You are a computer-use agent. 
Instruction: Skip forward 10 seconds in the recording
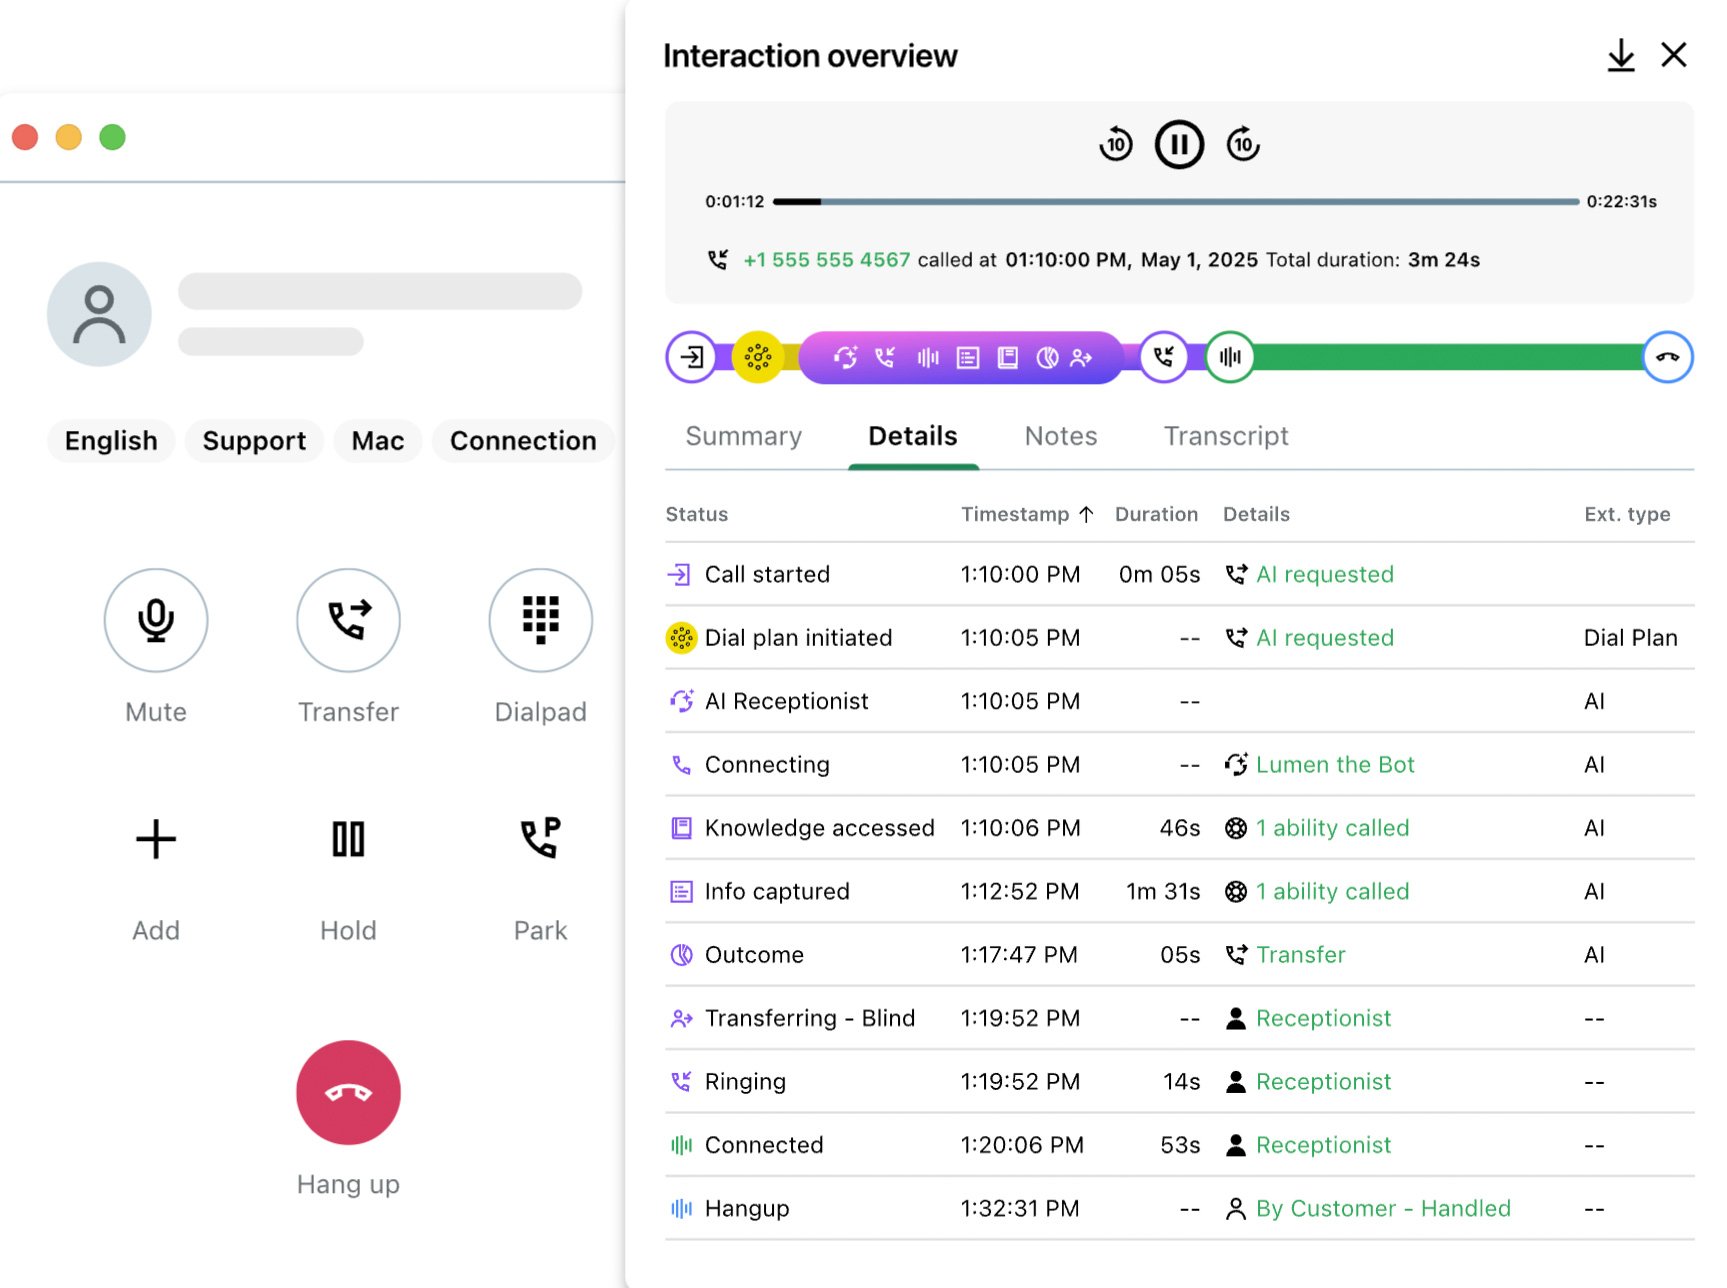point(1242,143)
